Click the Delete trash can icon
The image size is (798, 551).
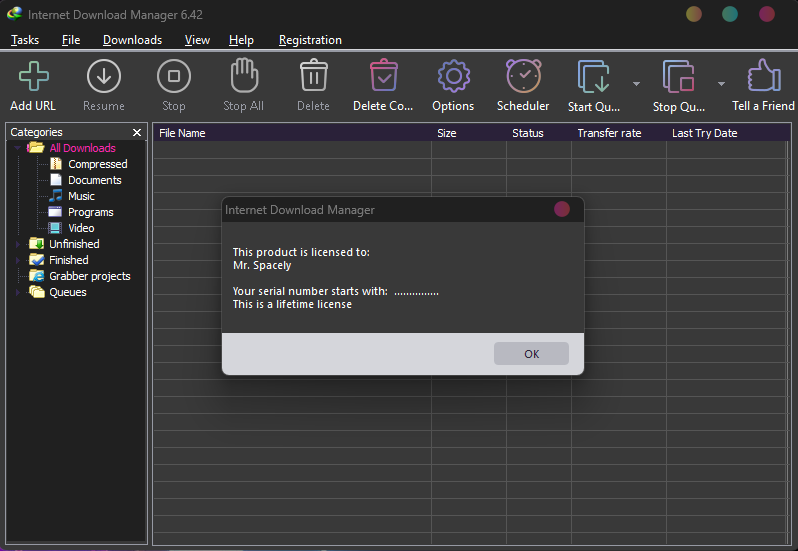click(x=314, y=75)
